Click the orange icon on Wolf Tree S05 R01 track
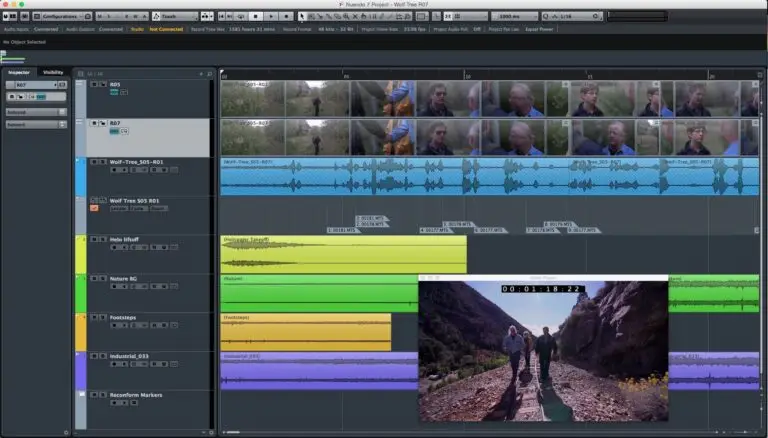 (x=94, y=208)
